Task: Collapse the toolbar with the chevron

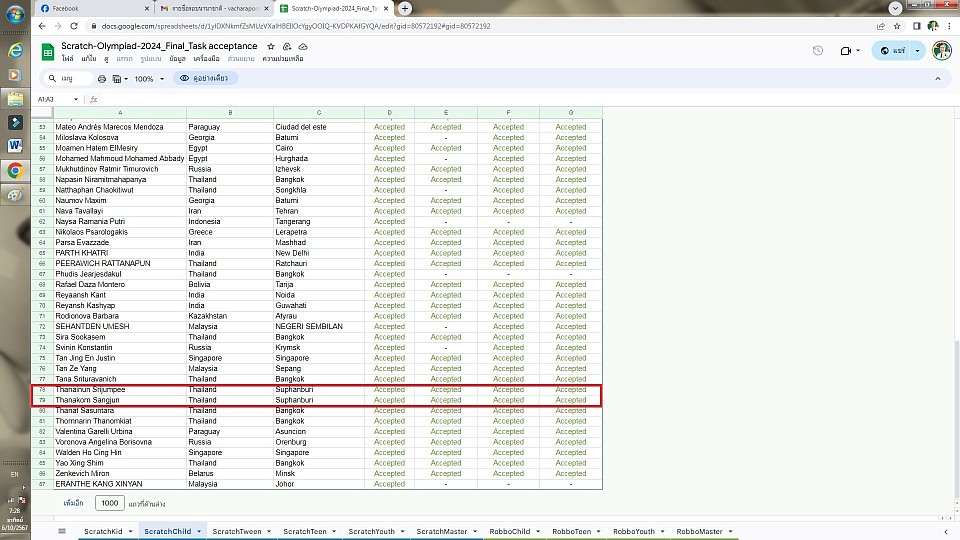Action: tap(937, 78)
